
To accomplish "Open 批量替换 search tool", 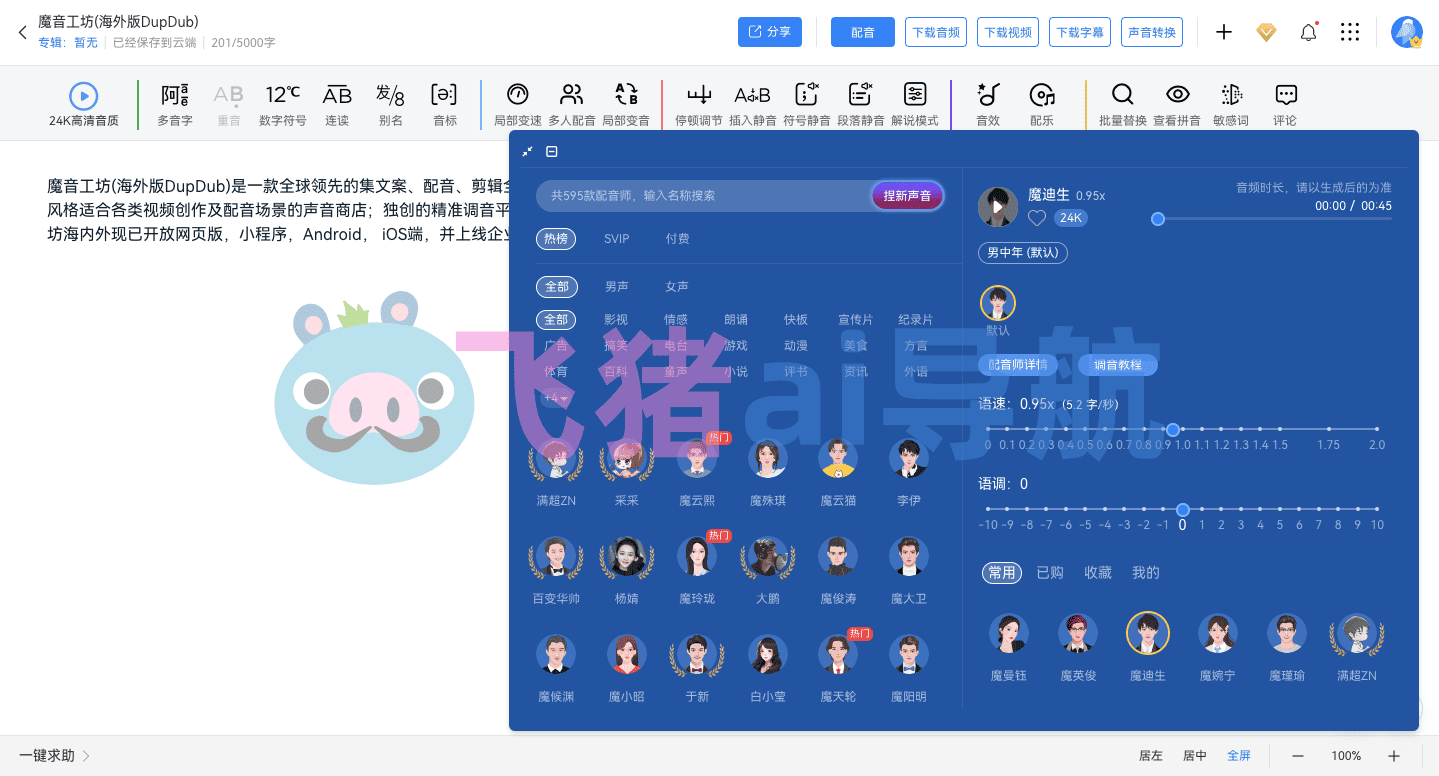I will (x=1123, y=104).
